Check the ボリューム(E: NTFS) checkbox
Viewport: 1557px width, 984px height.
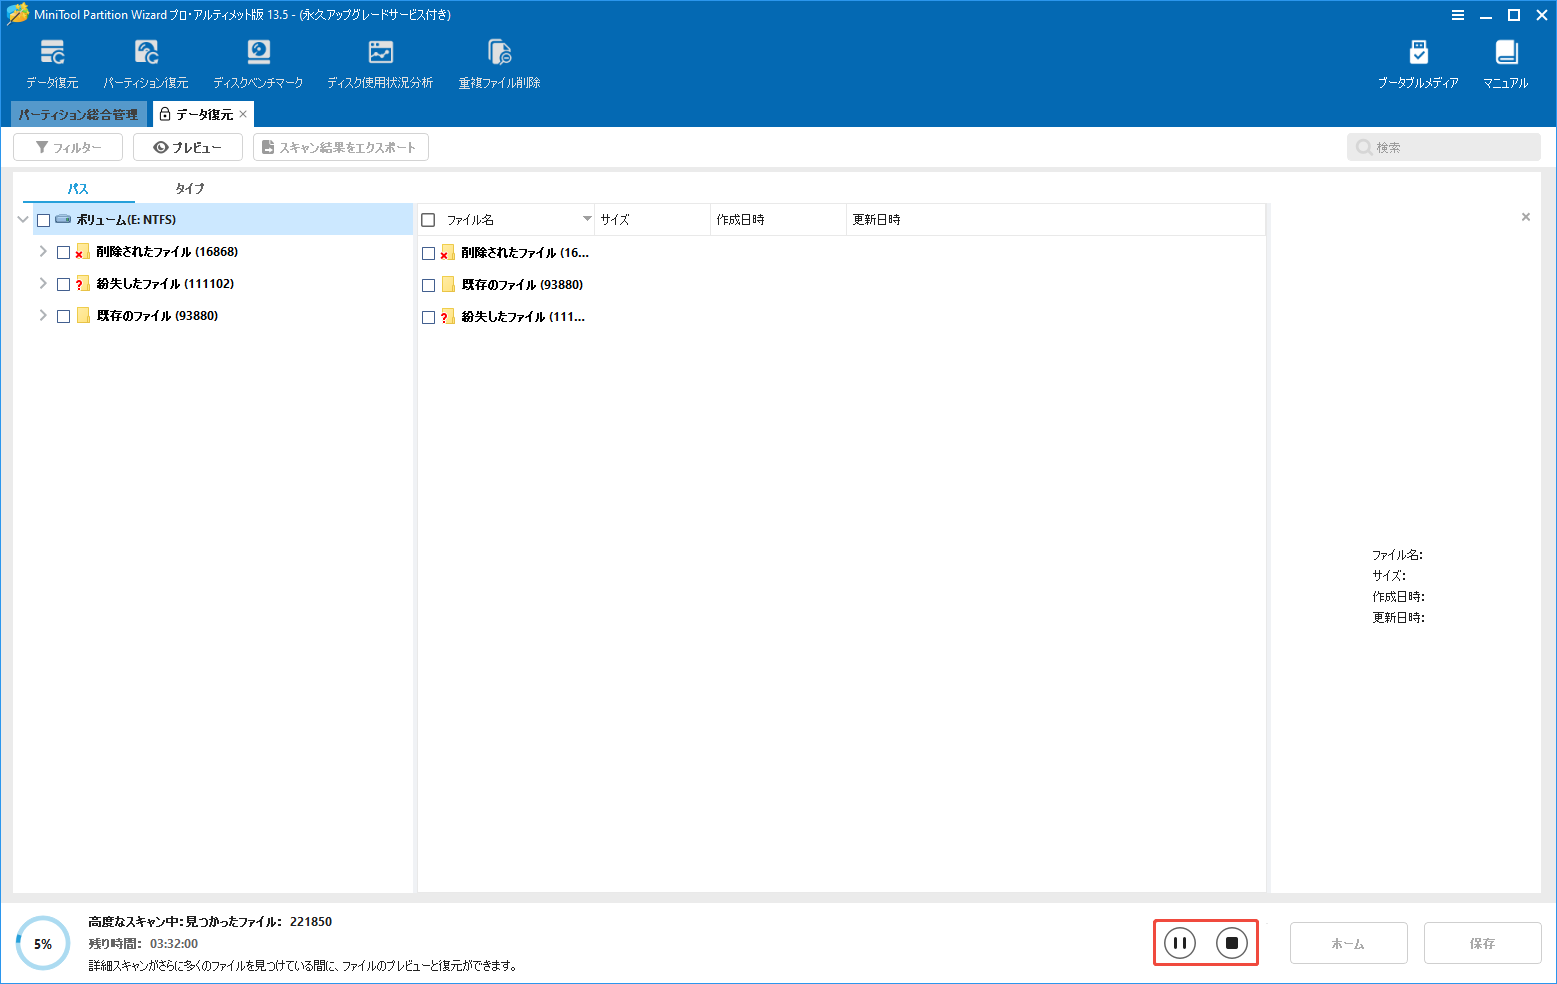42,219
